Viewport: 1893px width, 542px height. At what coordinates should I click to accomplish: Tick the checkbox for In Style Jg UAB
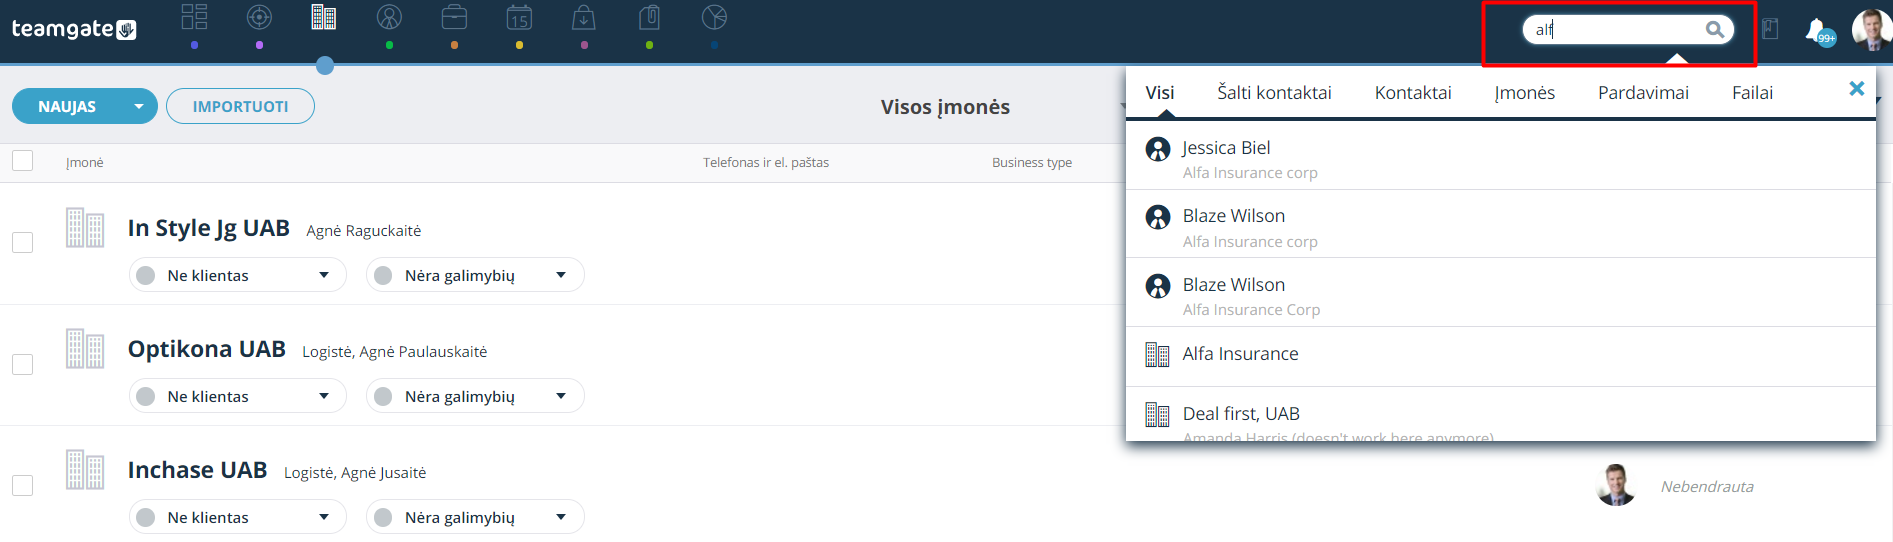[23, 242]
